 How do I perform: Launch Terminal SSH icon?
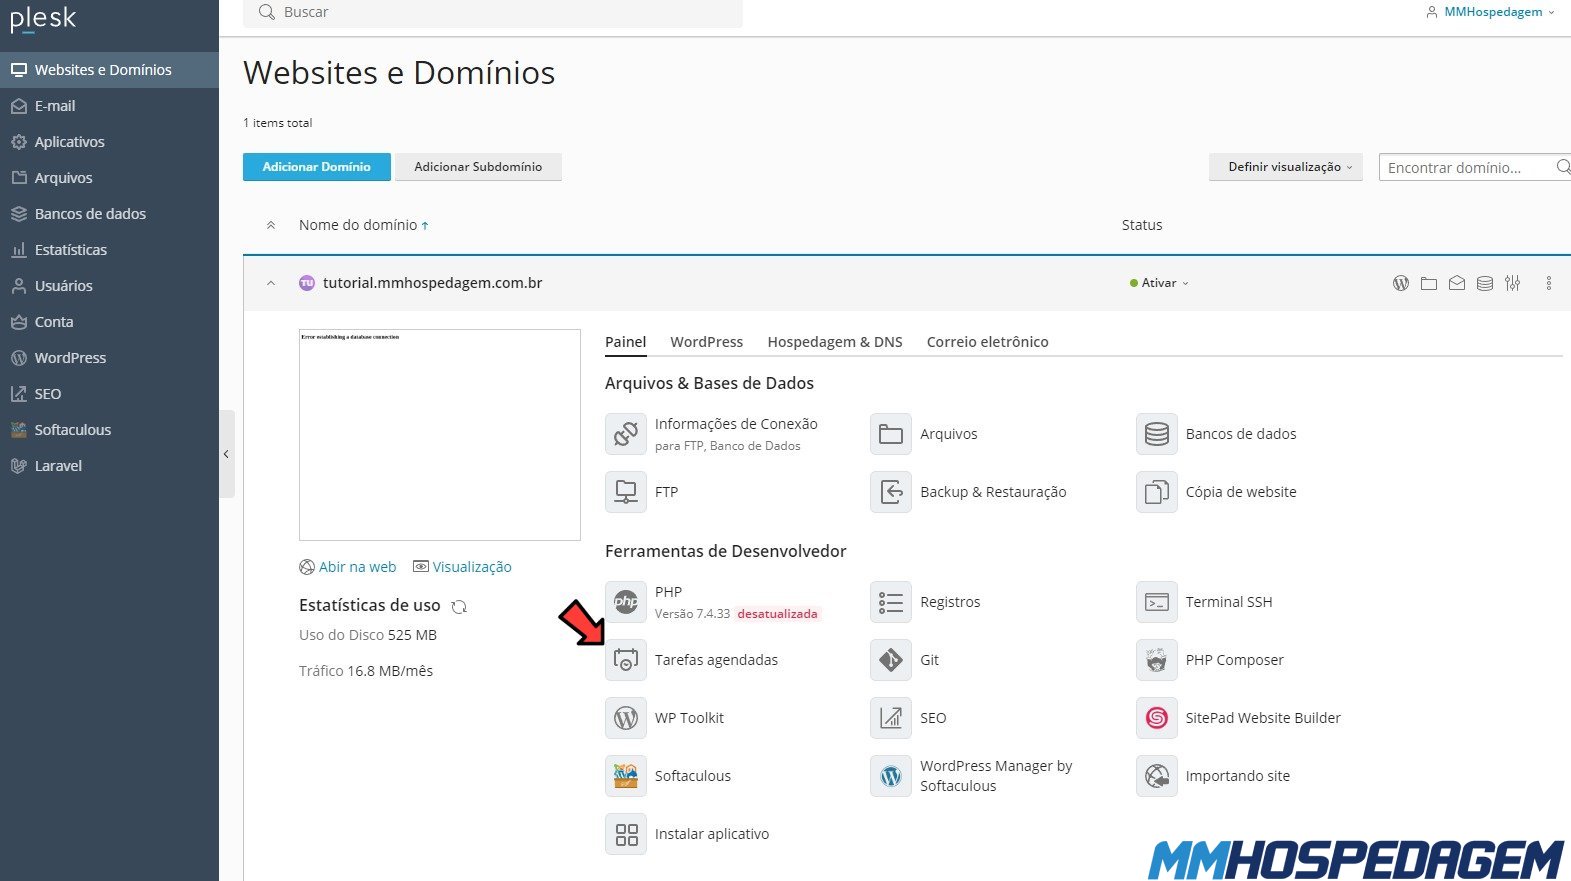1157,602
